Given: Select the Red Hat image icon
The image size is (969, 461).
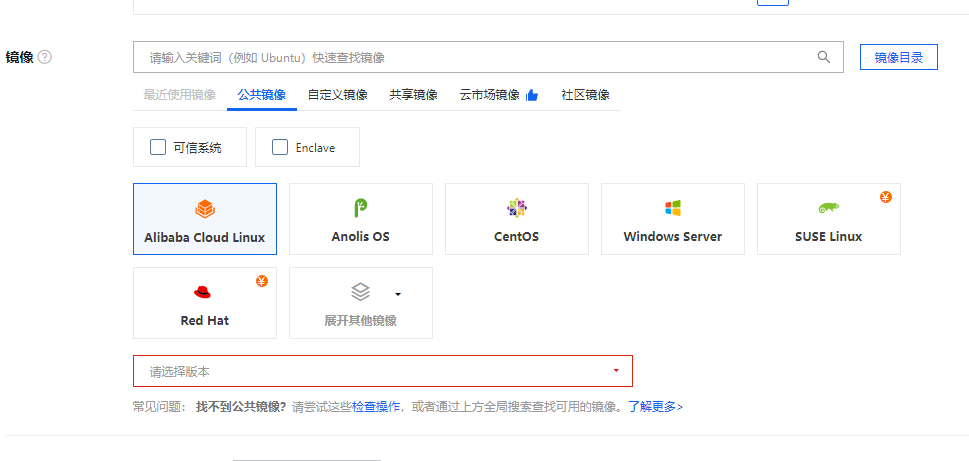Looking at the screenshot, I should coord(203,292).
